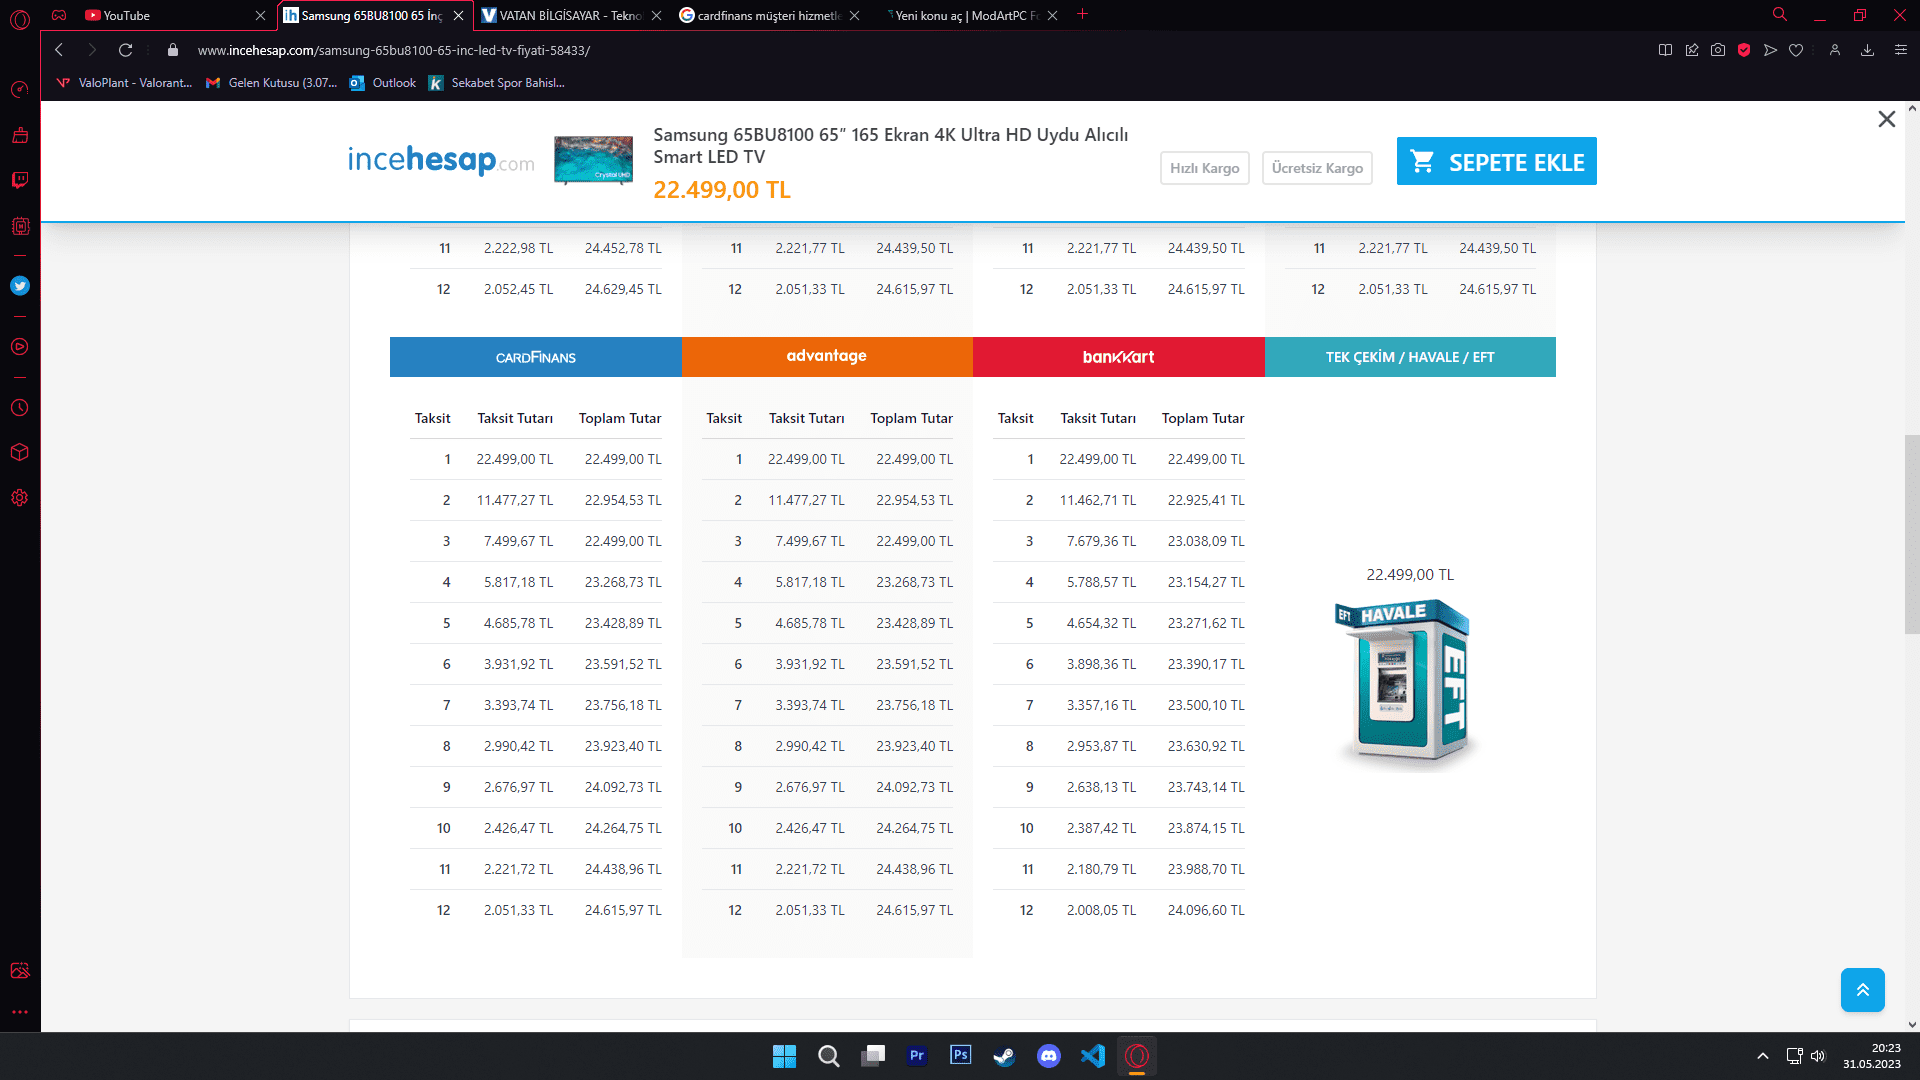The width and height of the screenshot is (1920, 1080).
Task: Click the address bar URL field
Action: coord(393,50)
